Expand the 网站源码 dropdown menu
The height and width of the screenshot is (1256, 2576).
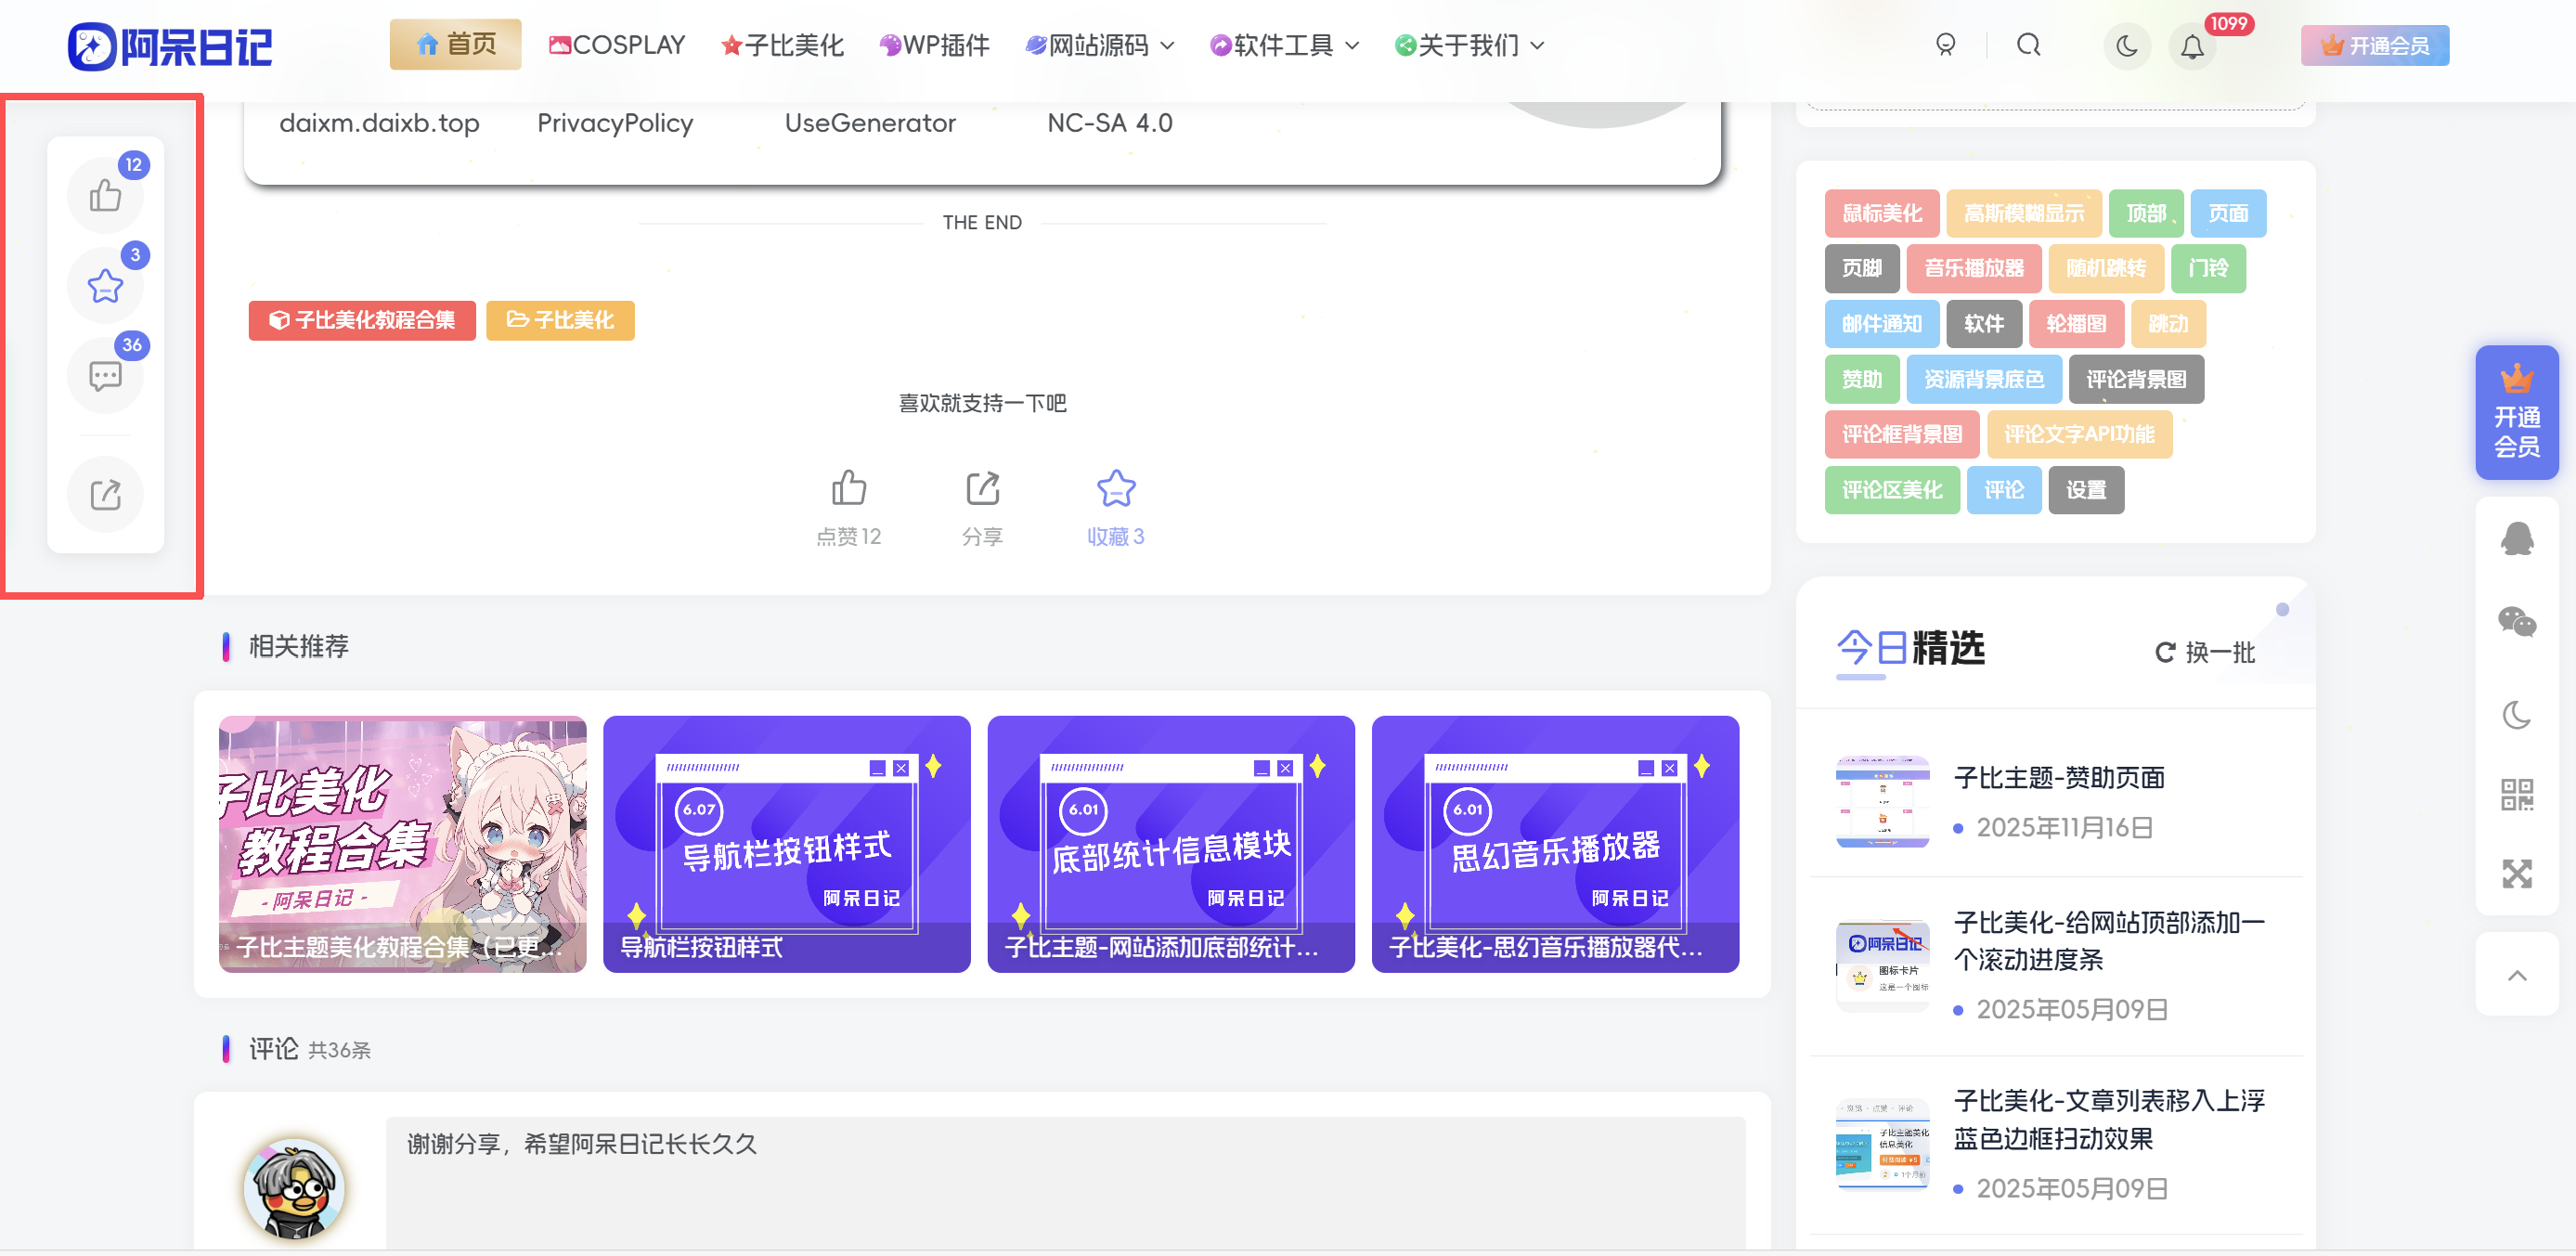(x=1095, y=45)
